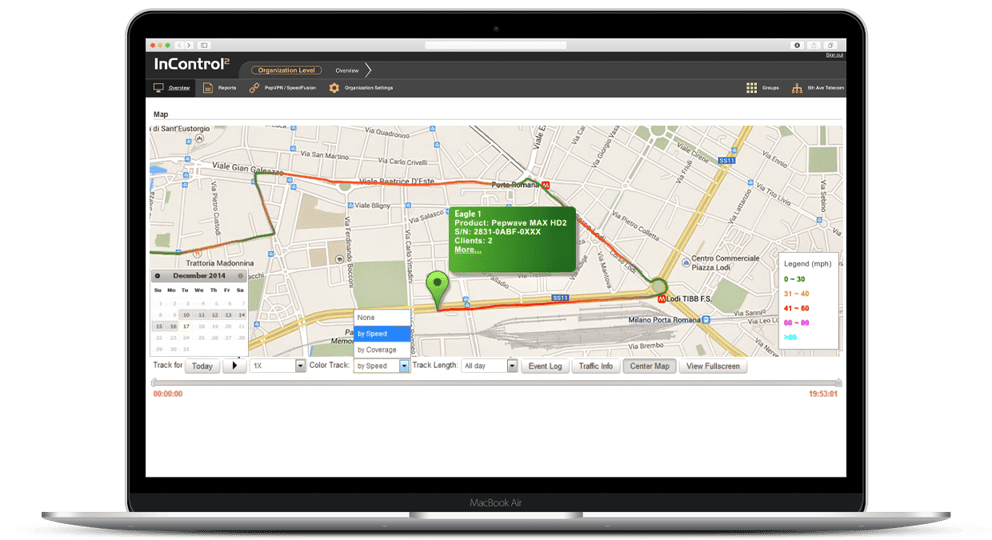This screenshot has width=992, height=540.
Task: Click the 31 ~ 40 legend entry
Action: coord(796,293)
